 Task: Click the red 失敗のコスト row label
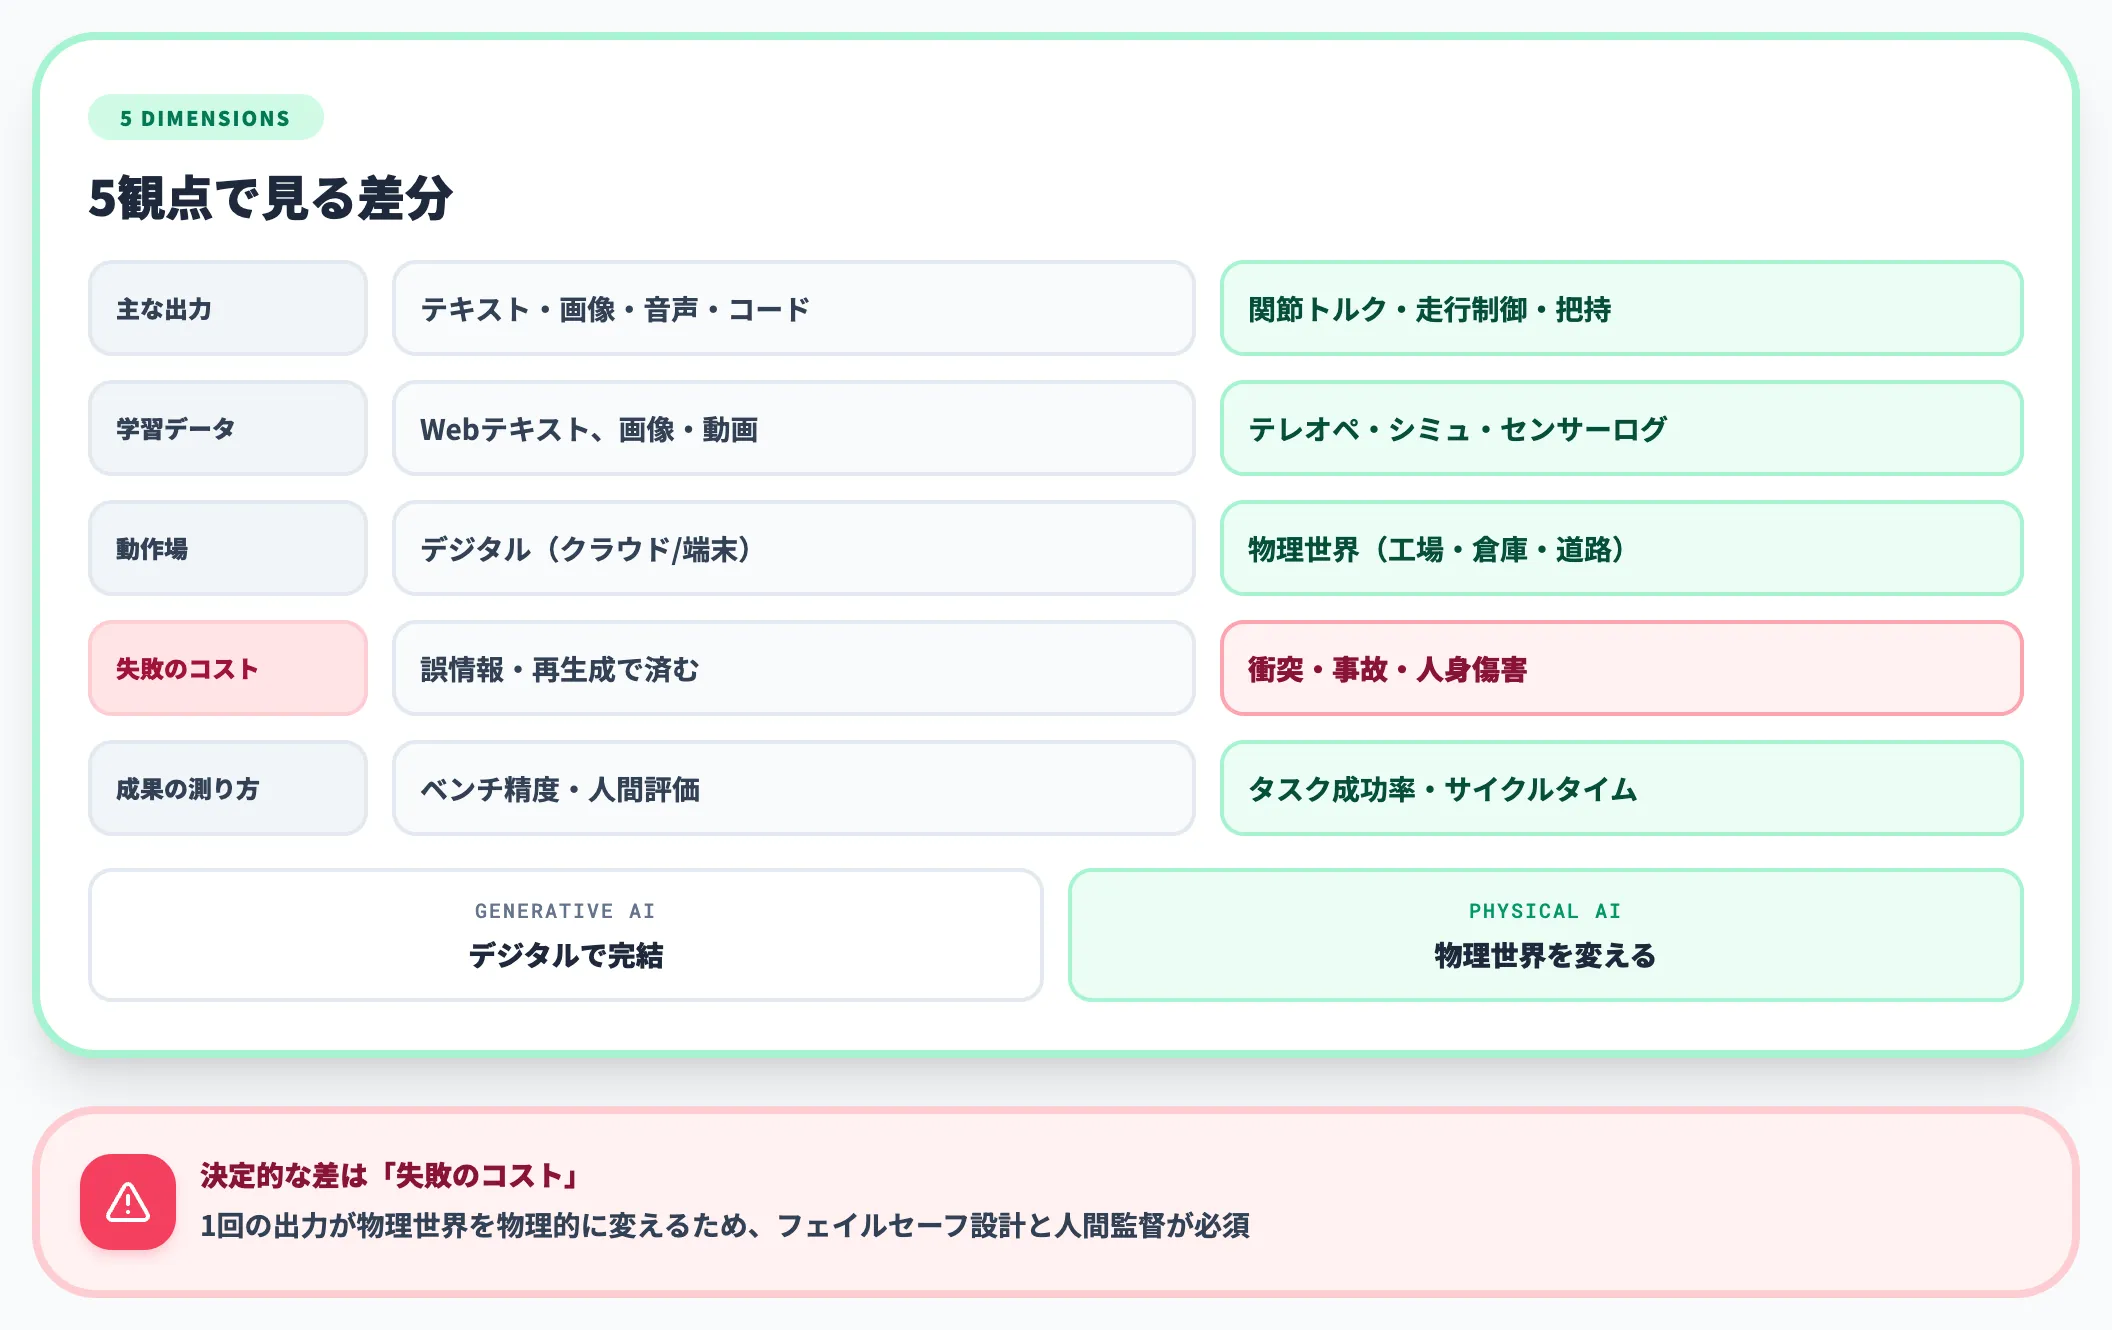(x=228, y=669)
